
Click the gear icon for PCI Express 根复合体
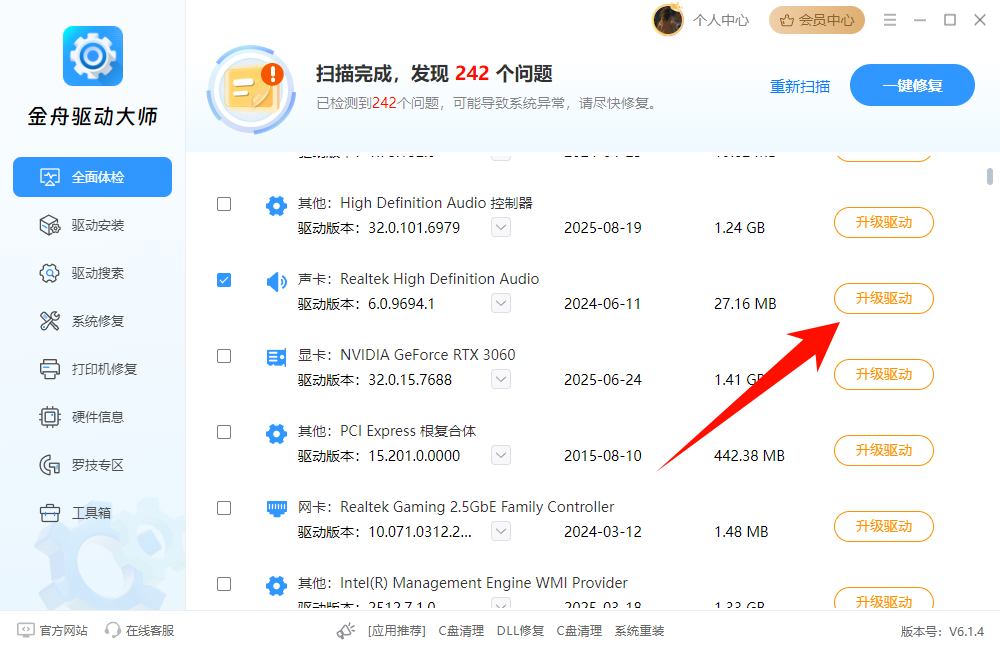click(x=276, y=434)
